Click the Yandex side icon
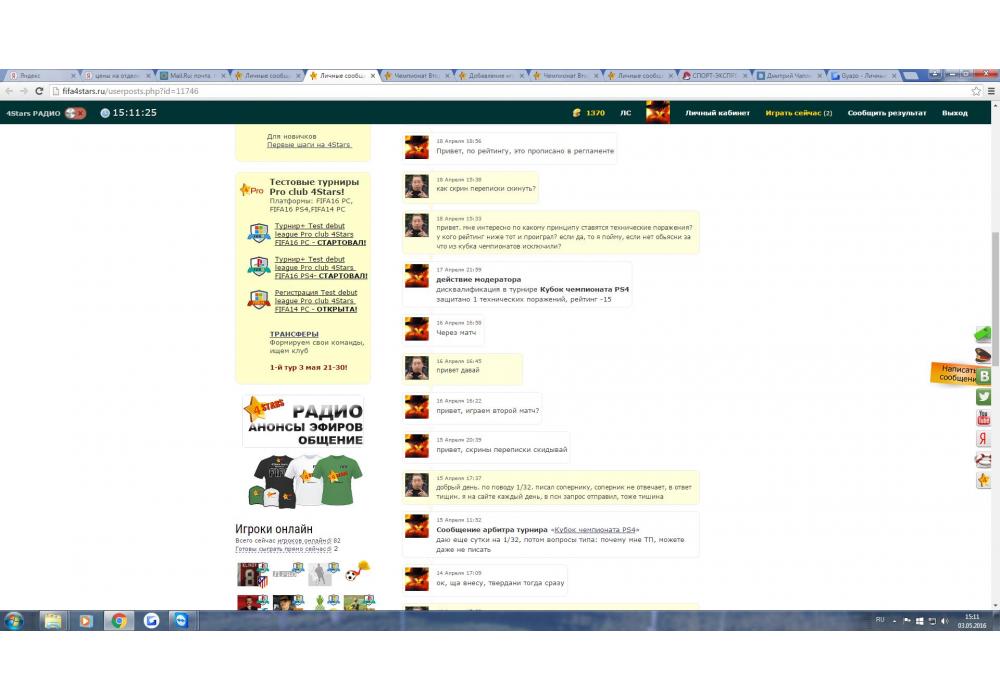This screenshot has height=700, width=1000. 984,439
